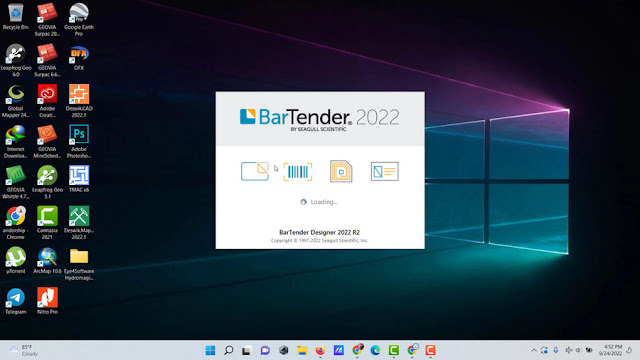Select Internet Download Manager desktop icon
Image resolution: width=640 pixels, height=360 pixels.
click(x=16, y=142)
